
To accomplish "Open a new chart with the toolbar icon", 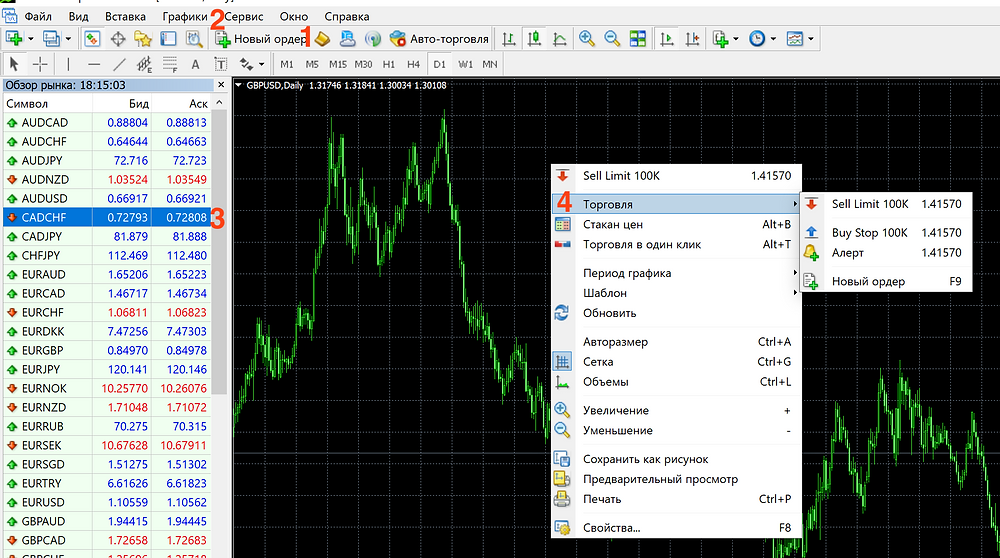I will point(13,39).
